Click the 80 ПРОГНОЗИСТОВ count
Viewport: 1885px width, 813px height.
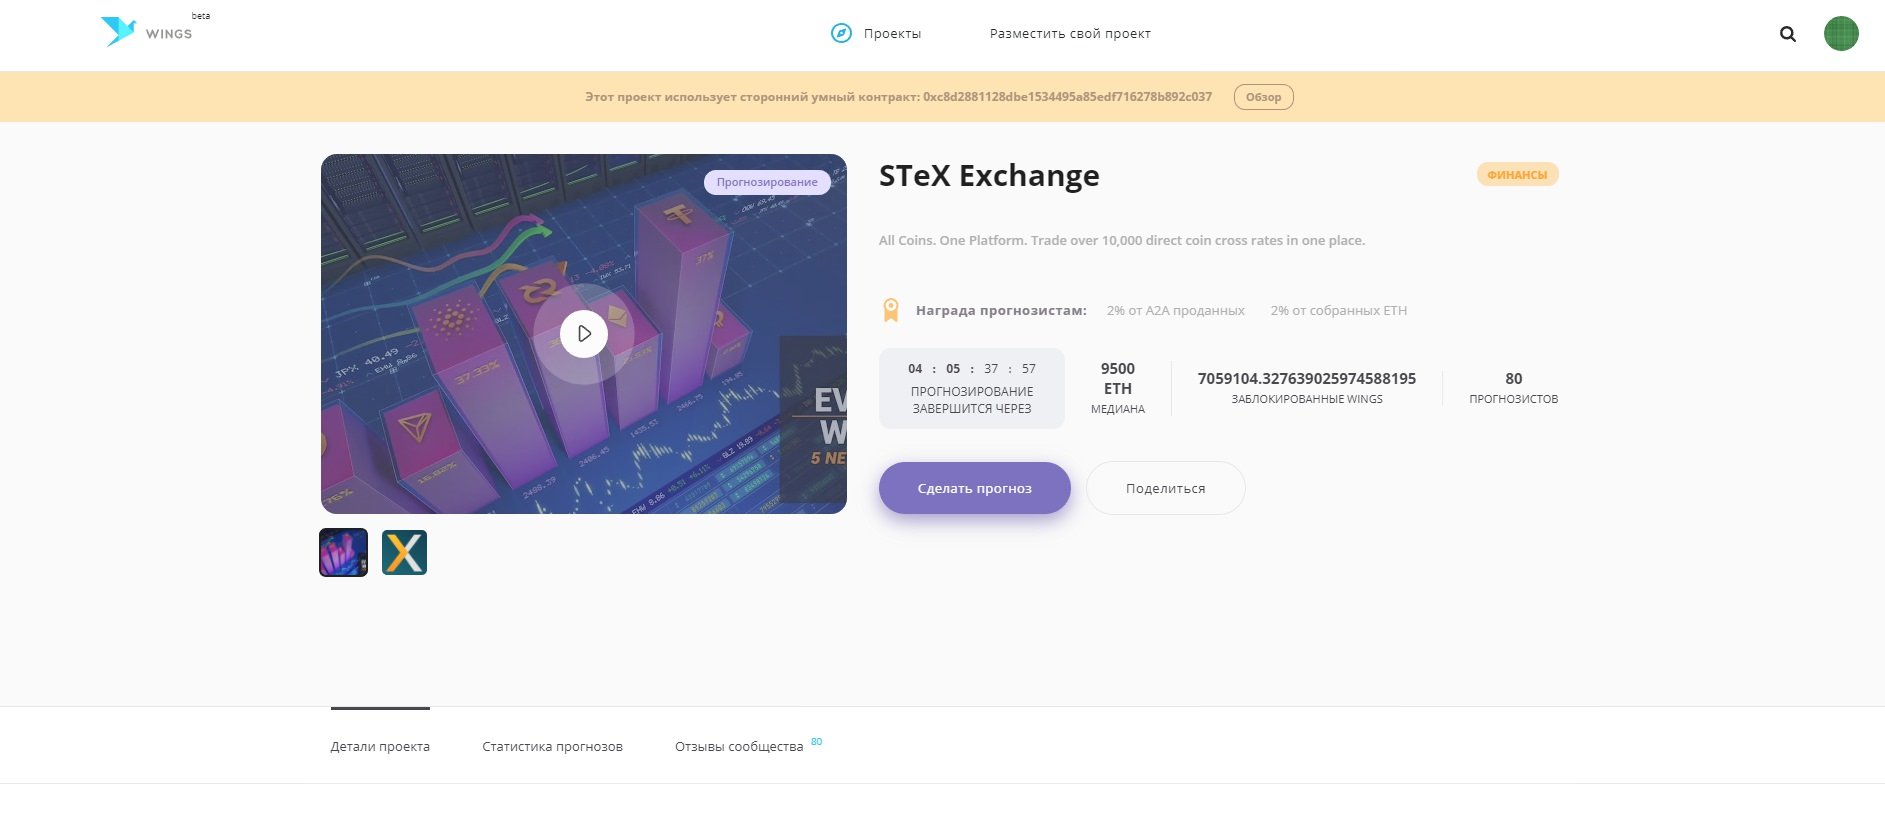tap(1514, 387)
